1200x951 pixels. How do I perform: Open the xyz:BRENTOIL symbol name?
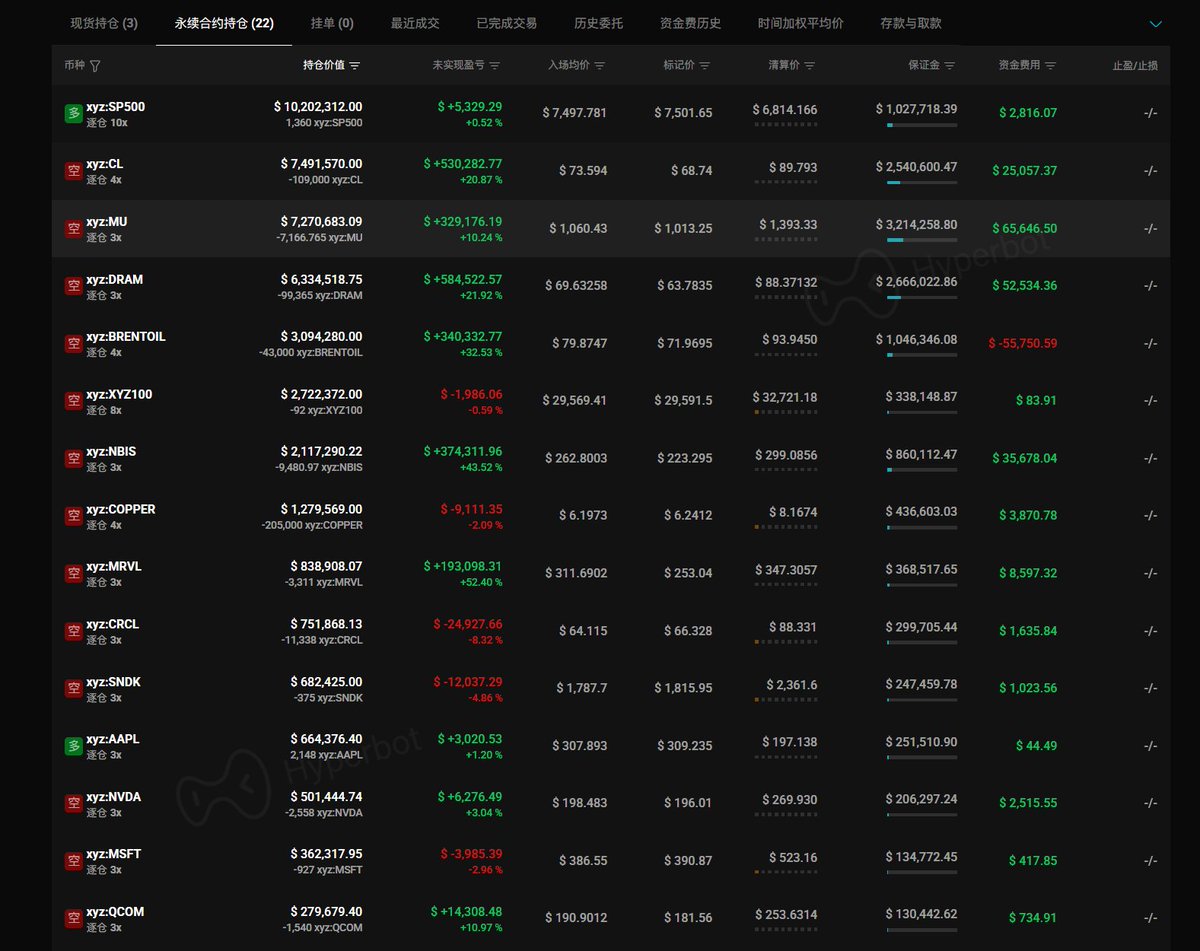coord(126,337)
